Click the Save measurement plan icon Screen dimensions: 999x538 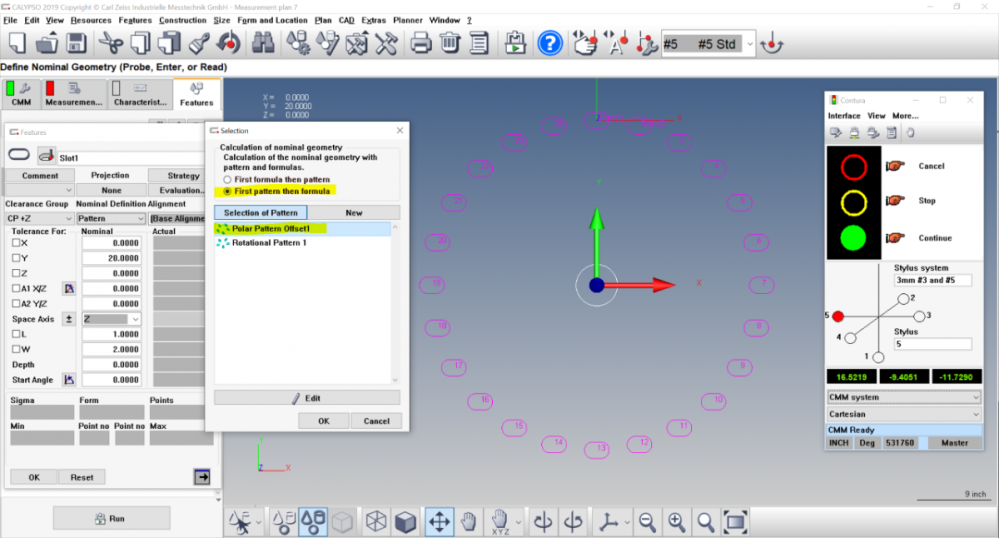pos(75,43)
